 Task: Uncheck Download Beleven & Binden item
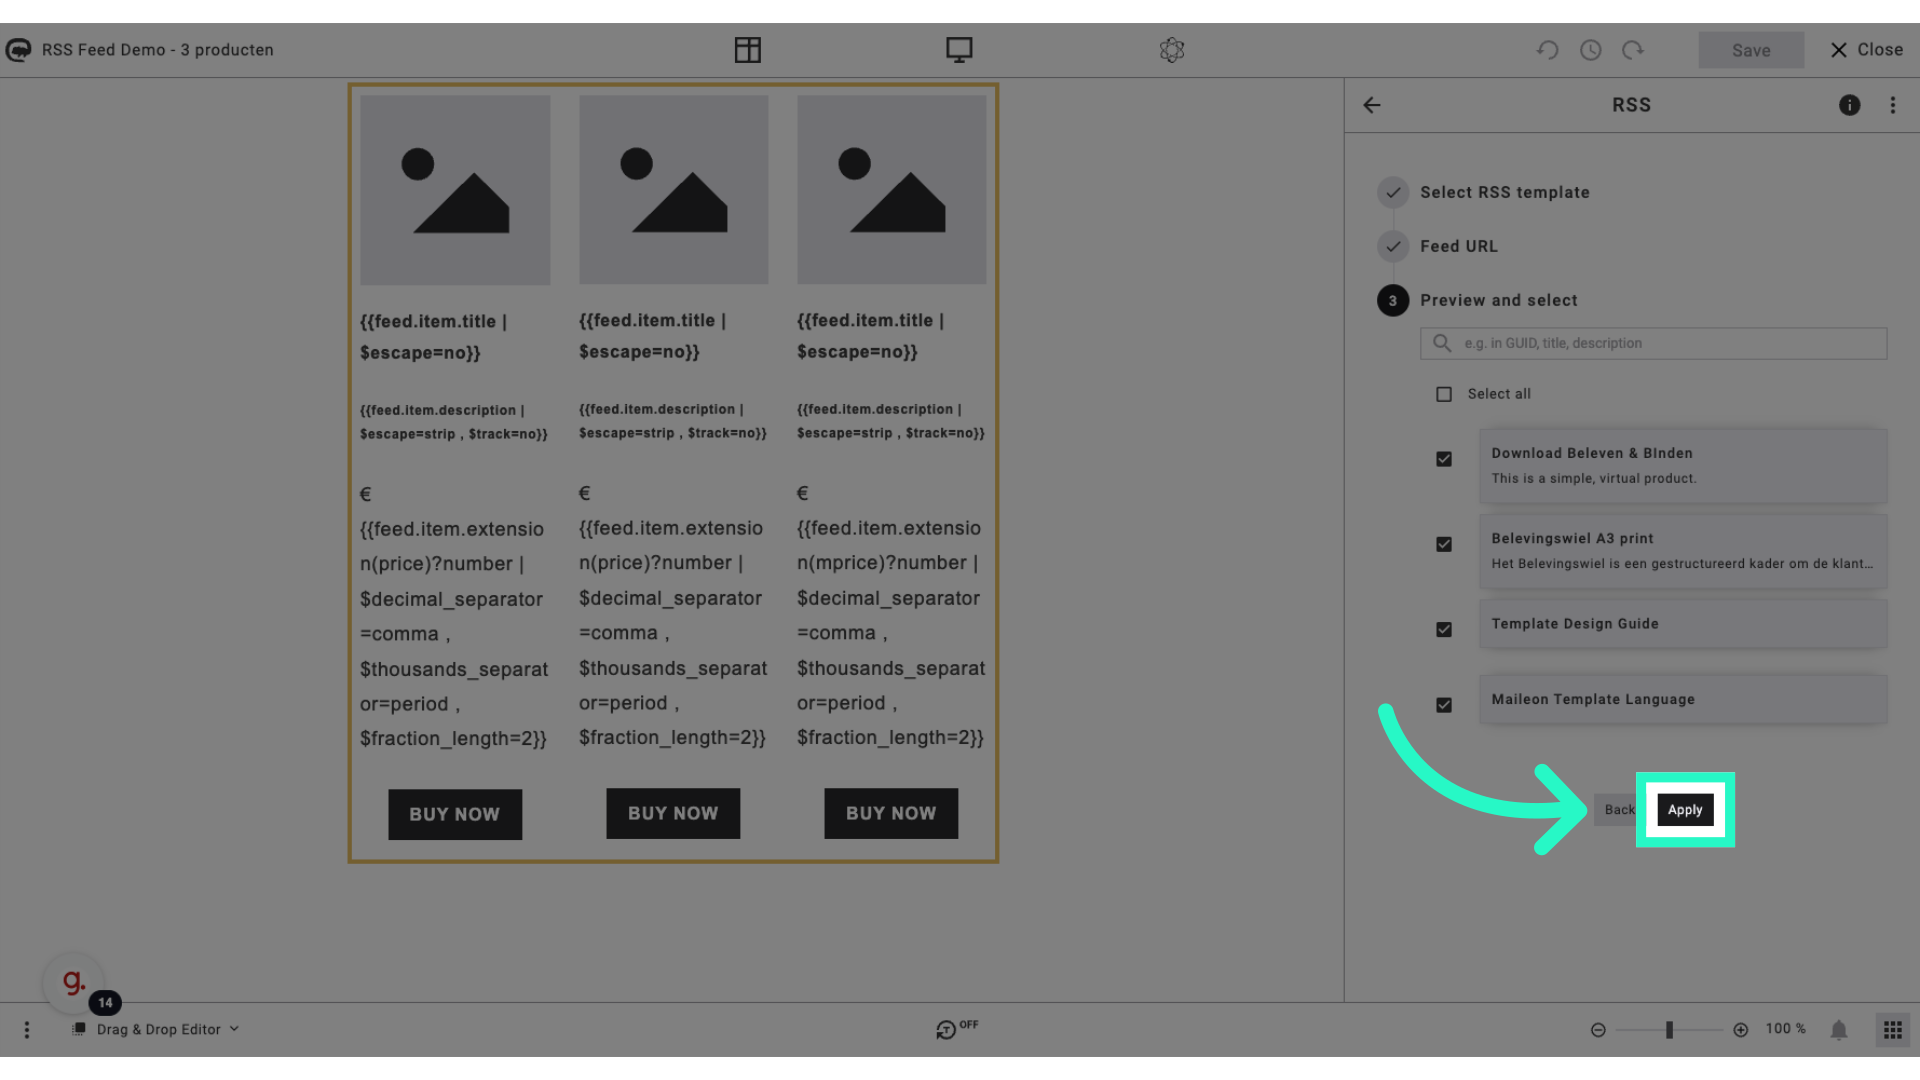click(1444, 459)
